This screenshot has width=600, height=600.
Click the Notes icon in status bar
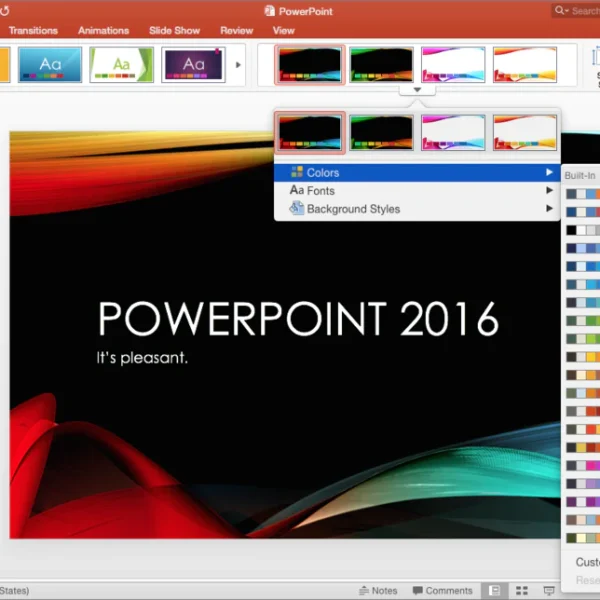[364, 590]
